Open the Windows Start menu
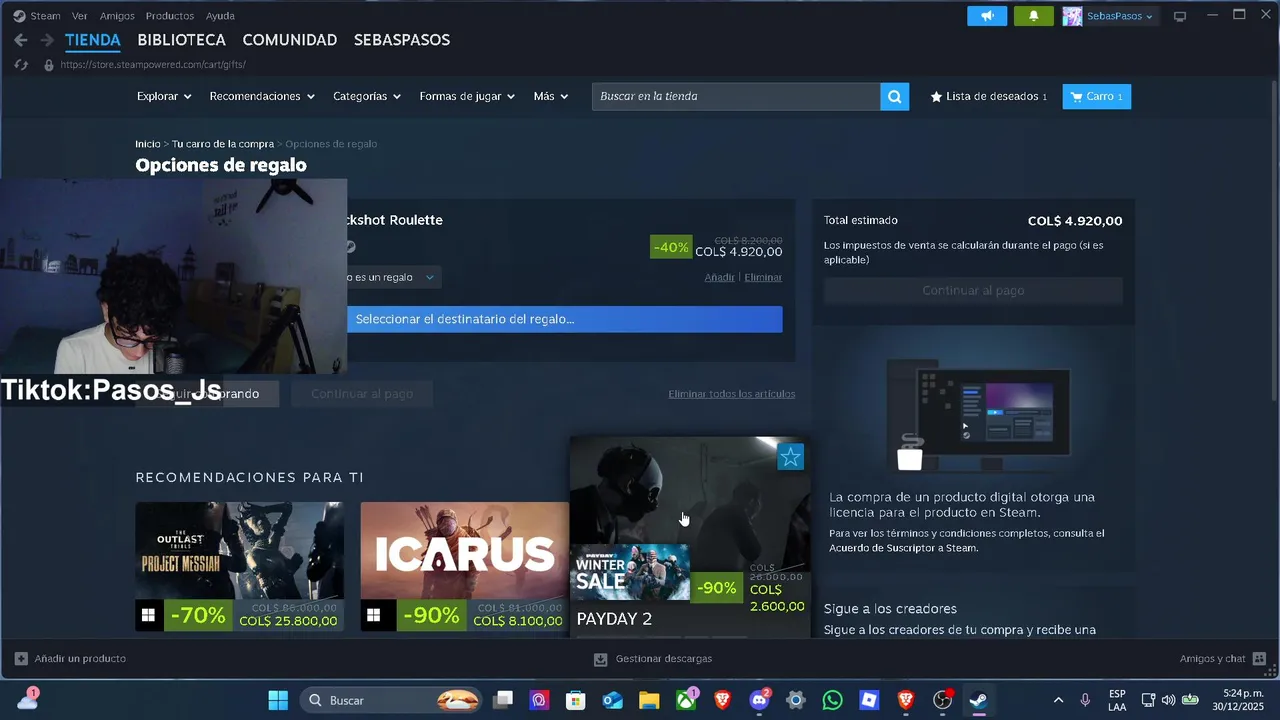This screenshot has height=720, width=1280. [278, 700]
